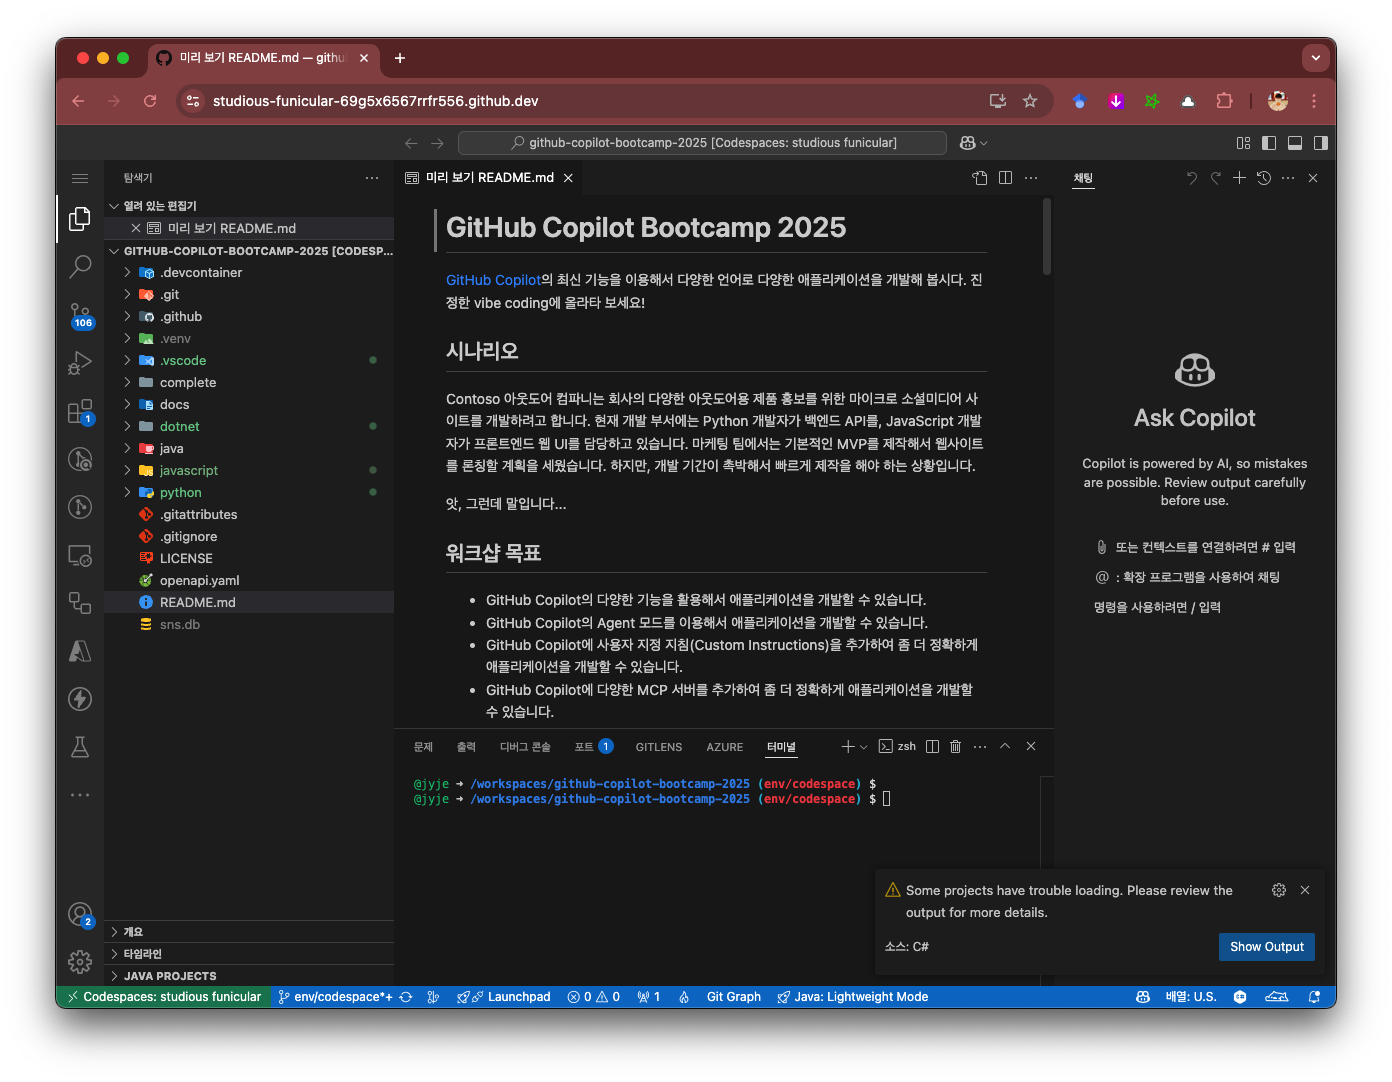Switch to the 디버그 콘솔 tab
Screen dimensions: 1392x1082
(525, 747)
